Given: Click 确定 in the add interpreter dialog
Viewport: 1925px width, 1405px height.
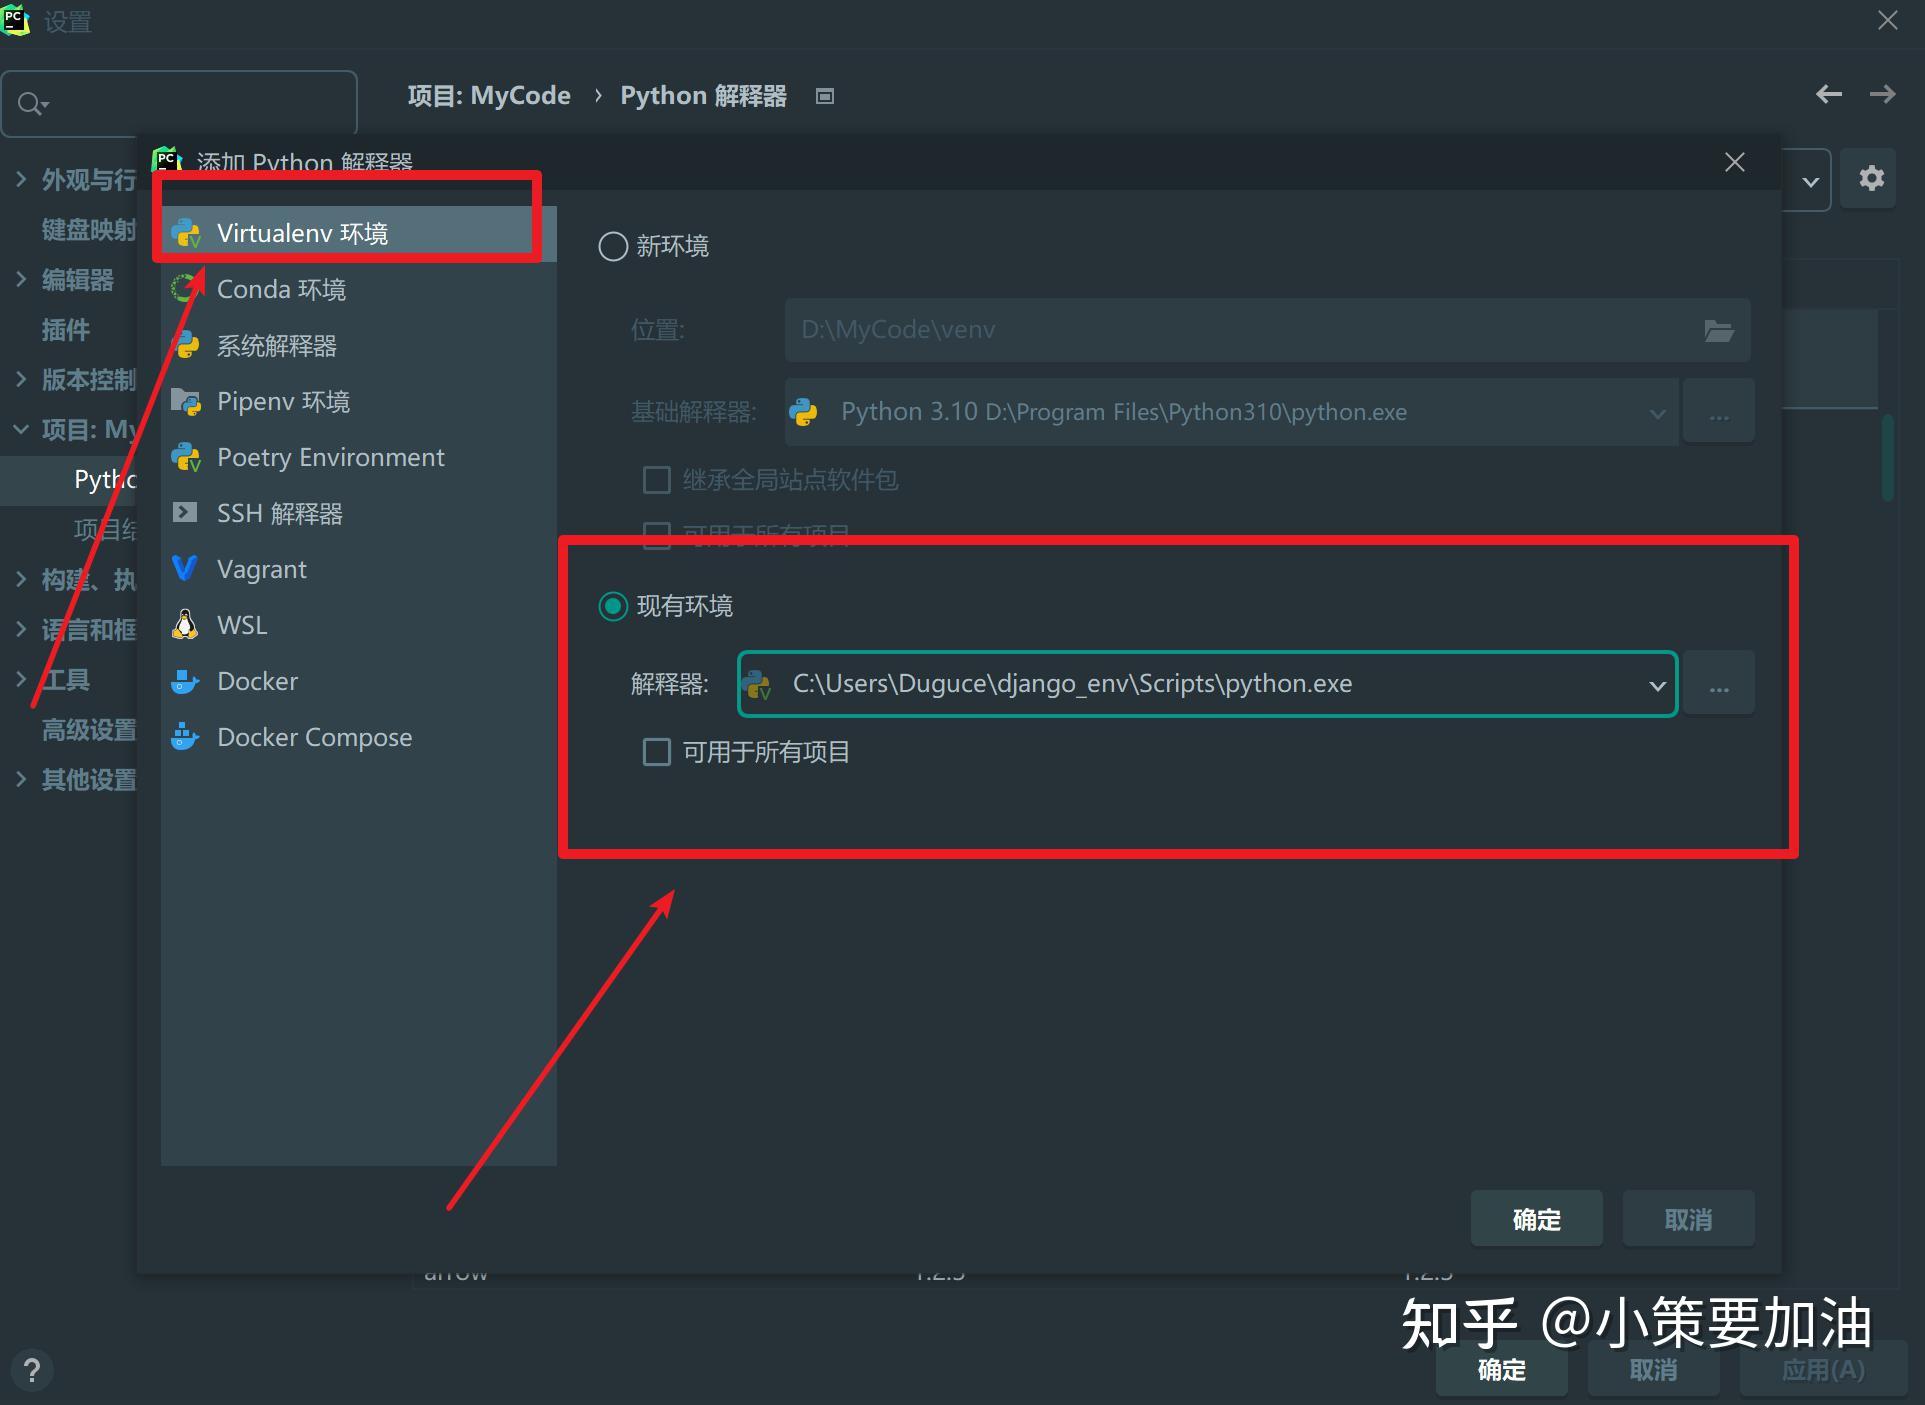Looking at the screenshot, I should tap(1536, 1219).
